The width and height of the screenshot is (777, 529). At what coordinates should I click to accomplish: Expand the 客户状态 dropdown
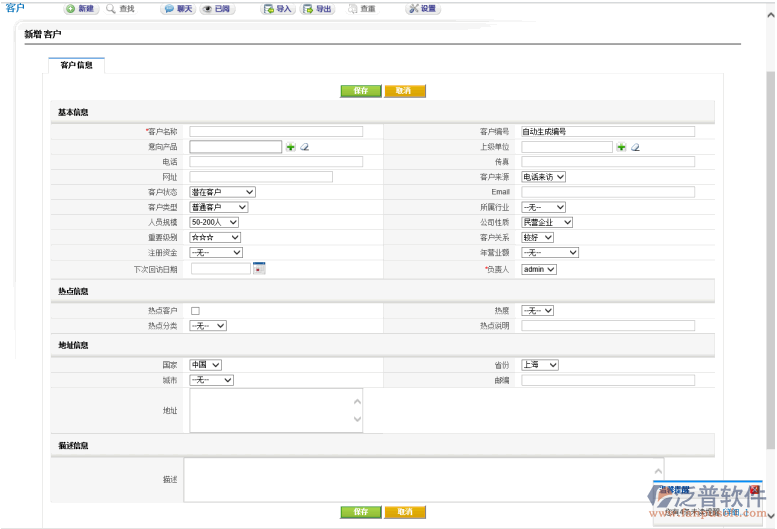pyautogui.click(x=222, y=192)
